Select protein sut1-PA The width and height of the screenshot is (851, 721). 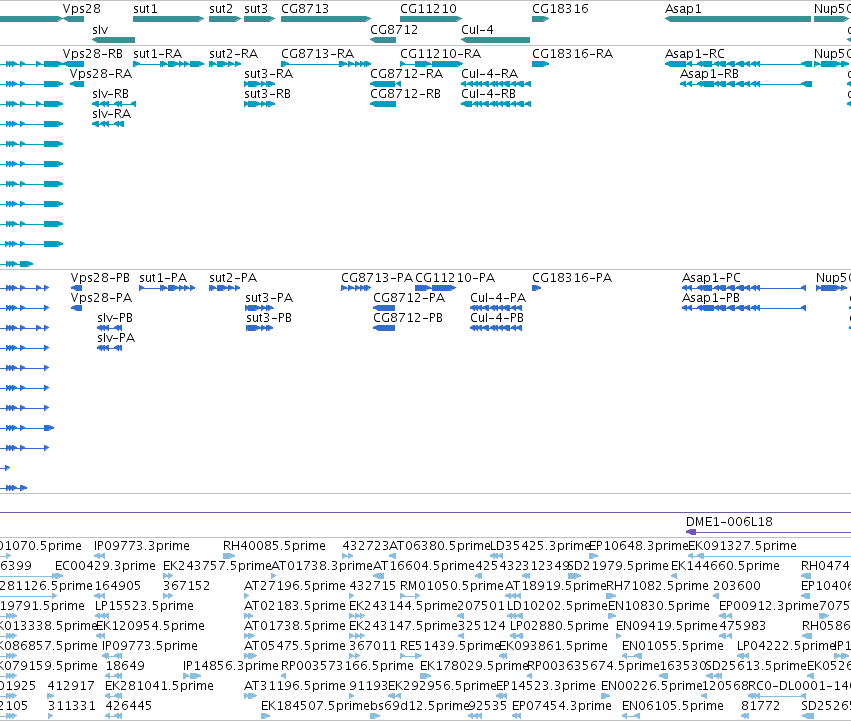pos(163,278)
